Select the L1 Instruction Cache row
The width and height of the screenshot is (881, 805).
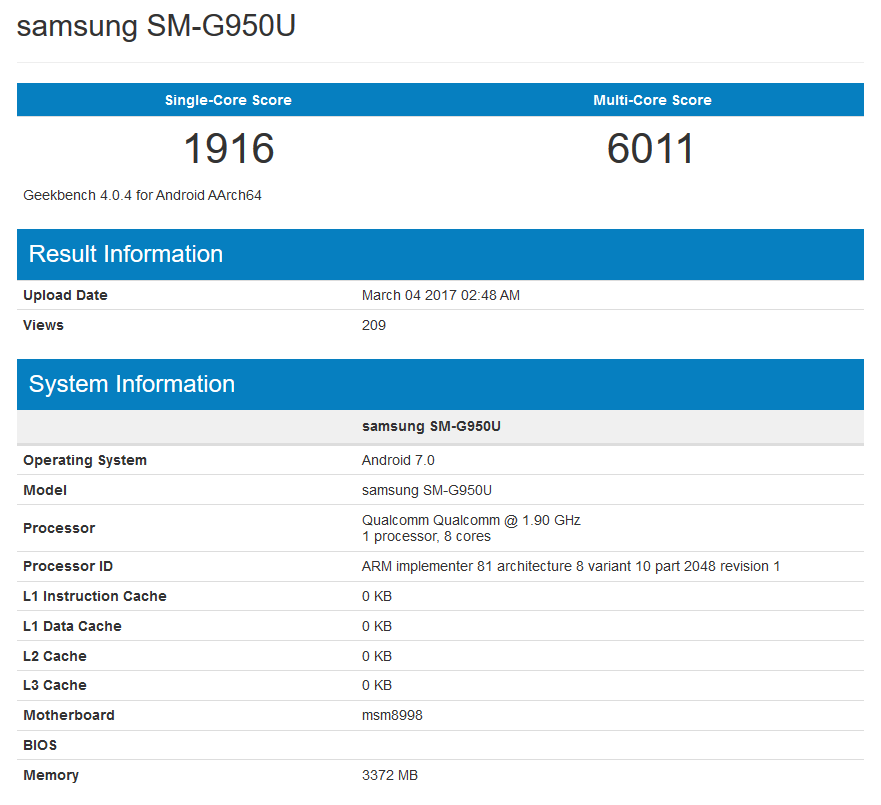pos(95,596)
